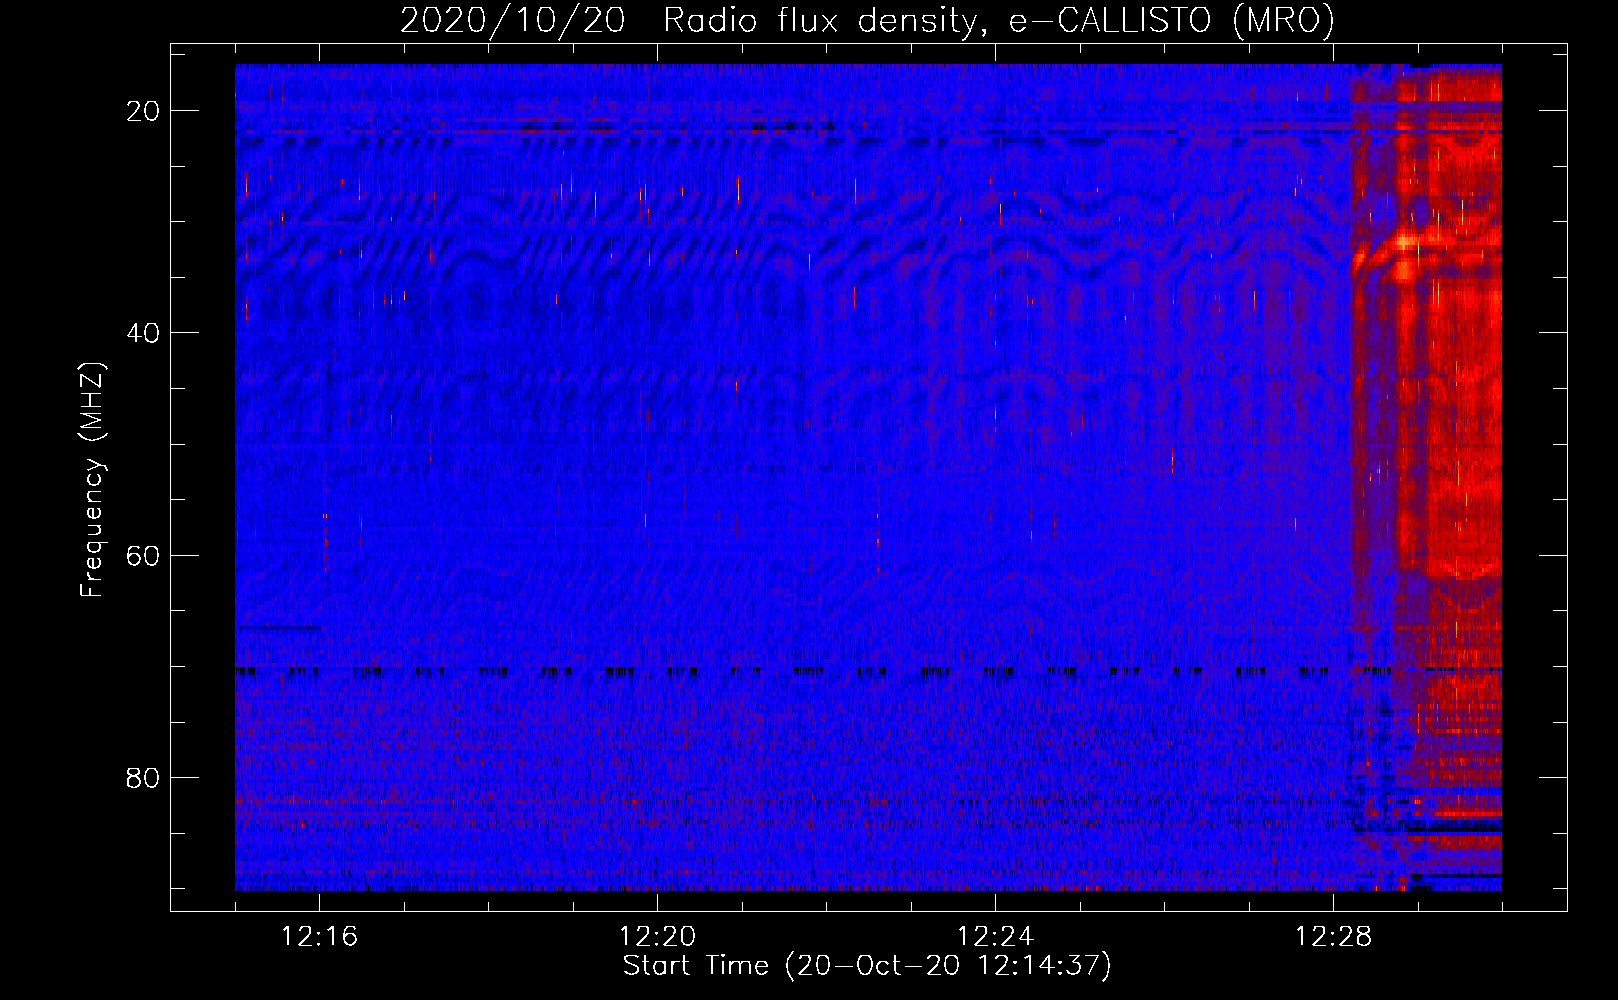Click the frequency tick label 20
Image resolution: width=1618 pixels, height=1000 pixels.
[x=143, y=111]
